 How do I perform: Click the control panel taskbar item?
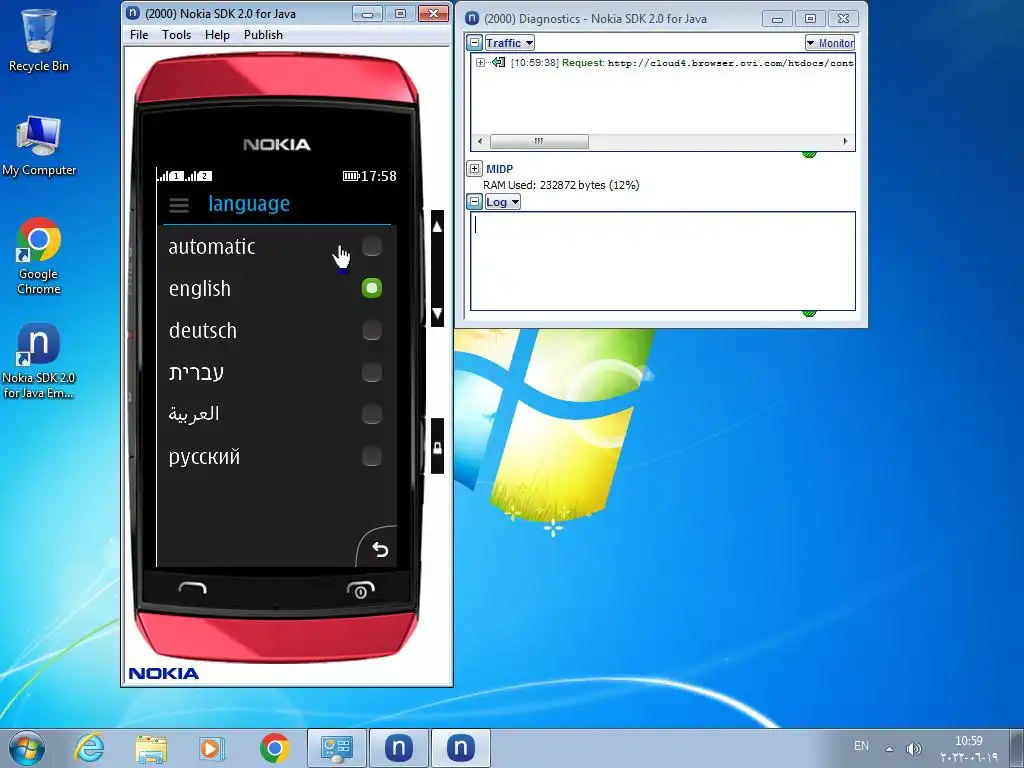[336, 748]
